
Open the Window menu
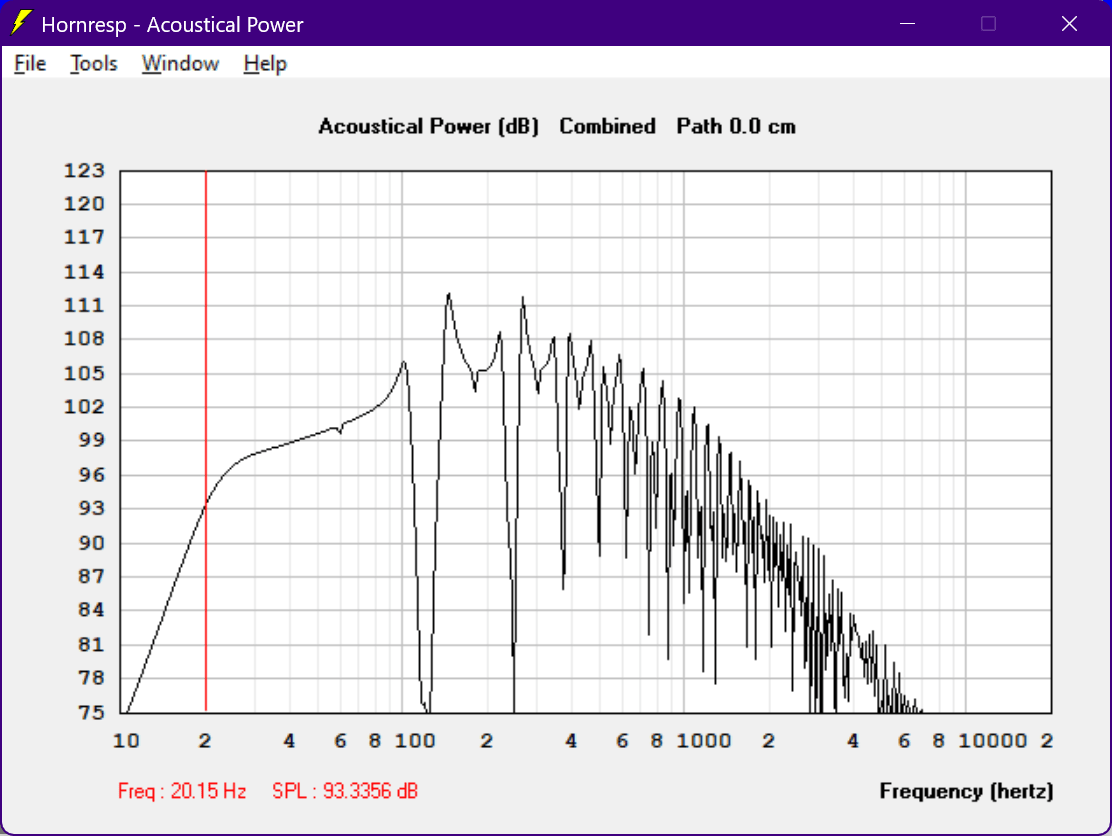[x=180, y=64]
